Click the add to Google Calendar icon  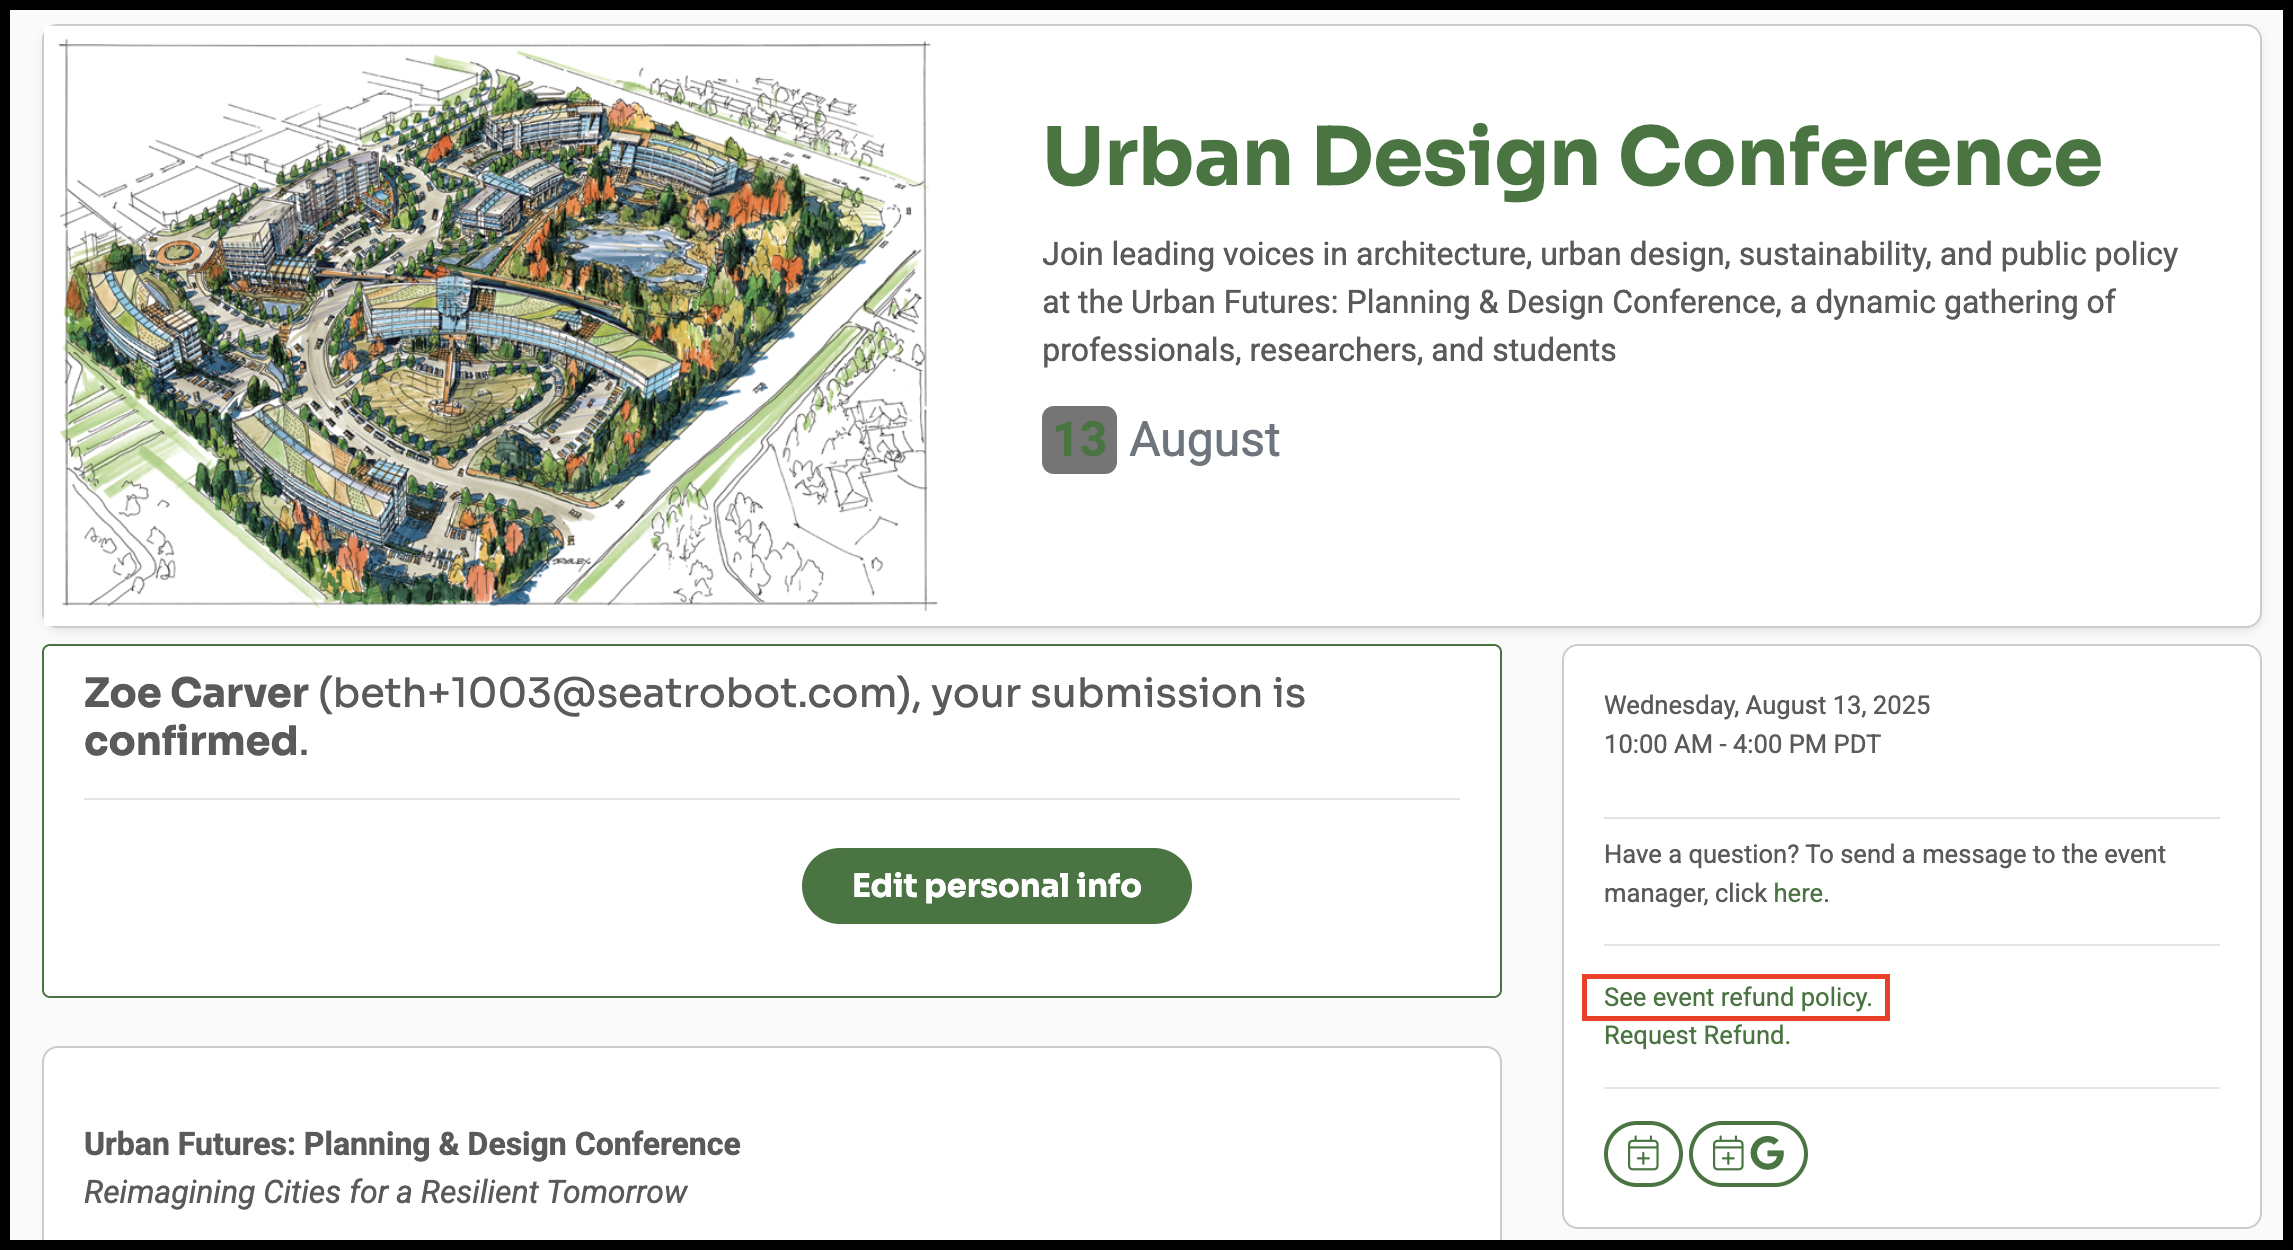click(x=1748, y=1153)
